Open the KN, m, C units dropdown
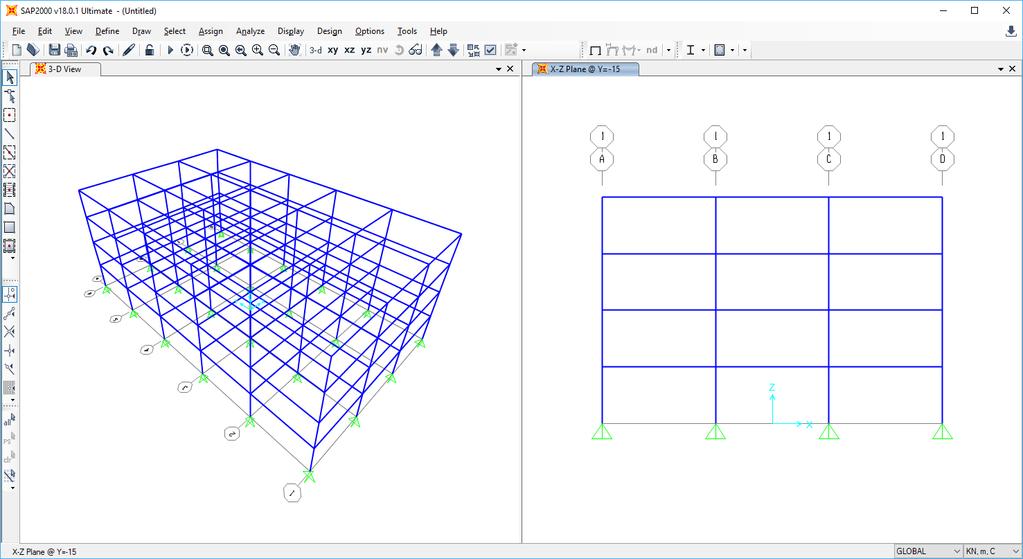This screenshot has height=559, width=1023. 992,551
